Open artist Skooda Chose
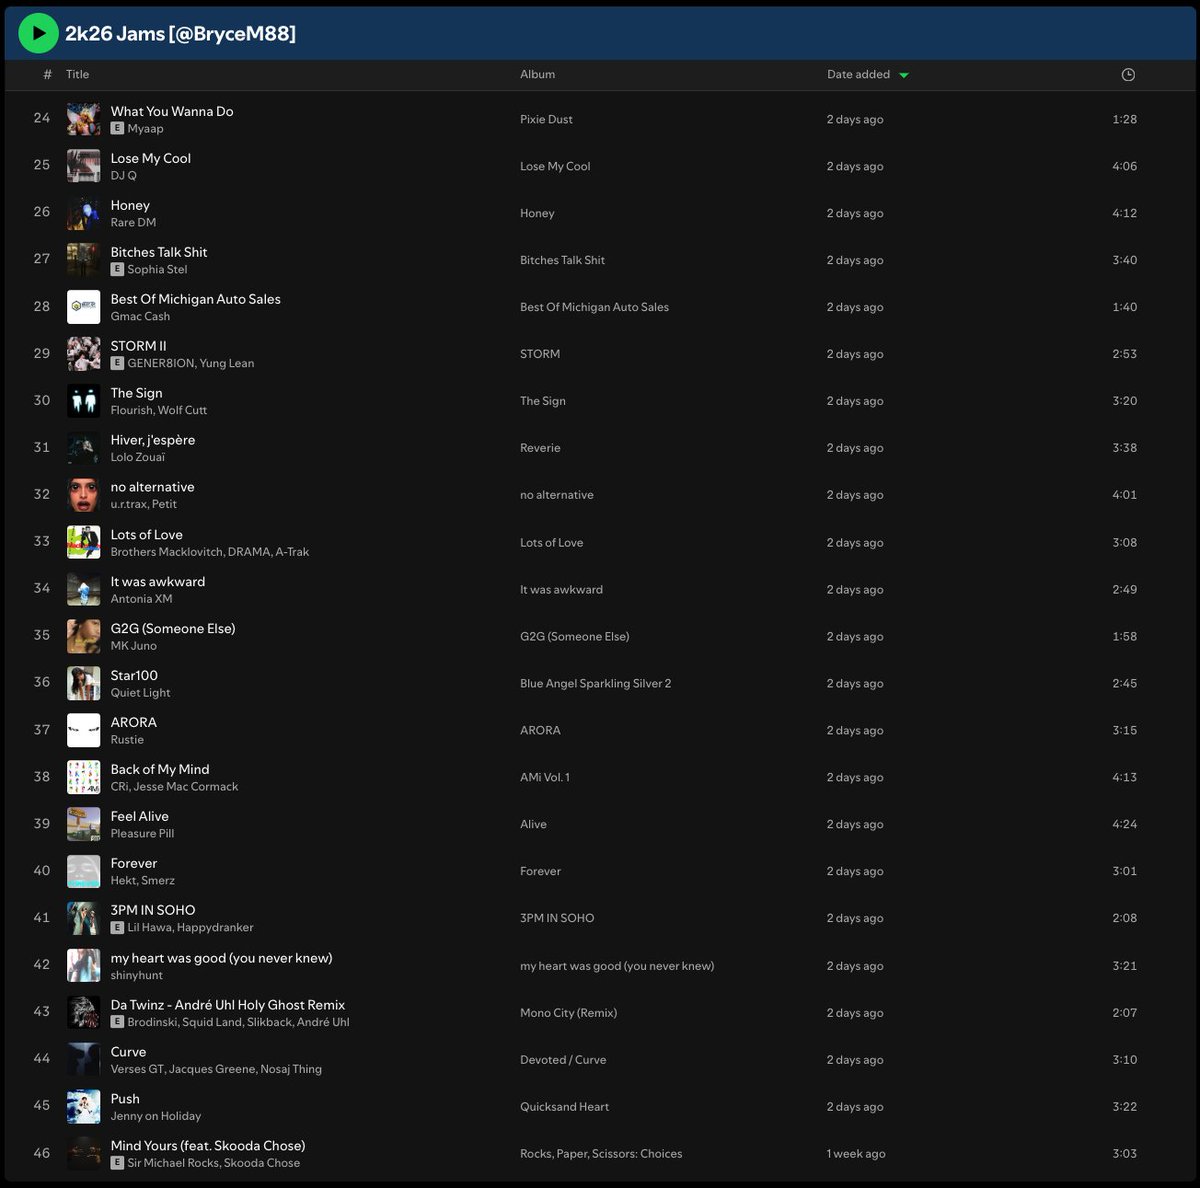The image size is (1200, 1188). click(261, 1163)
